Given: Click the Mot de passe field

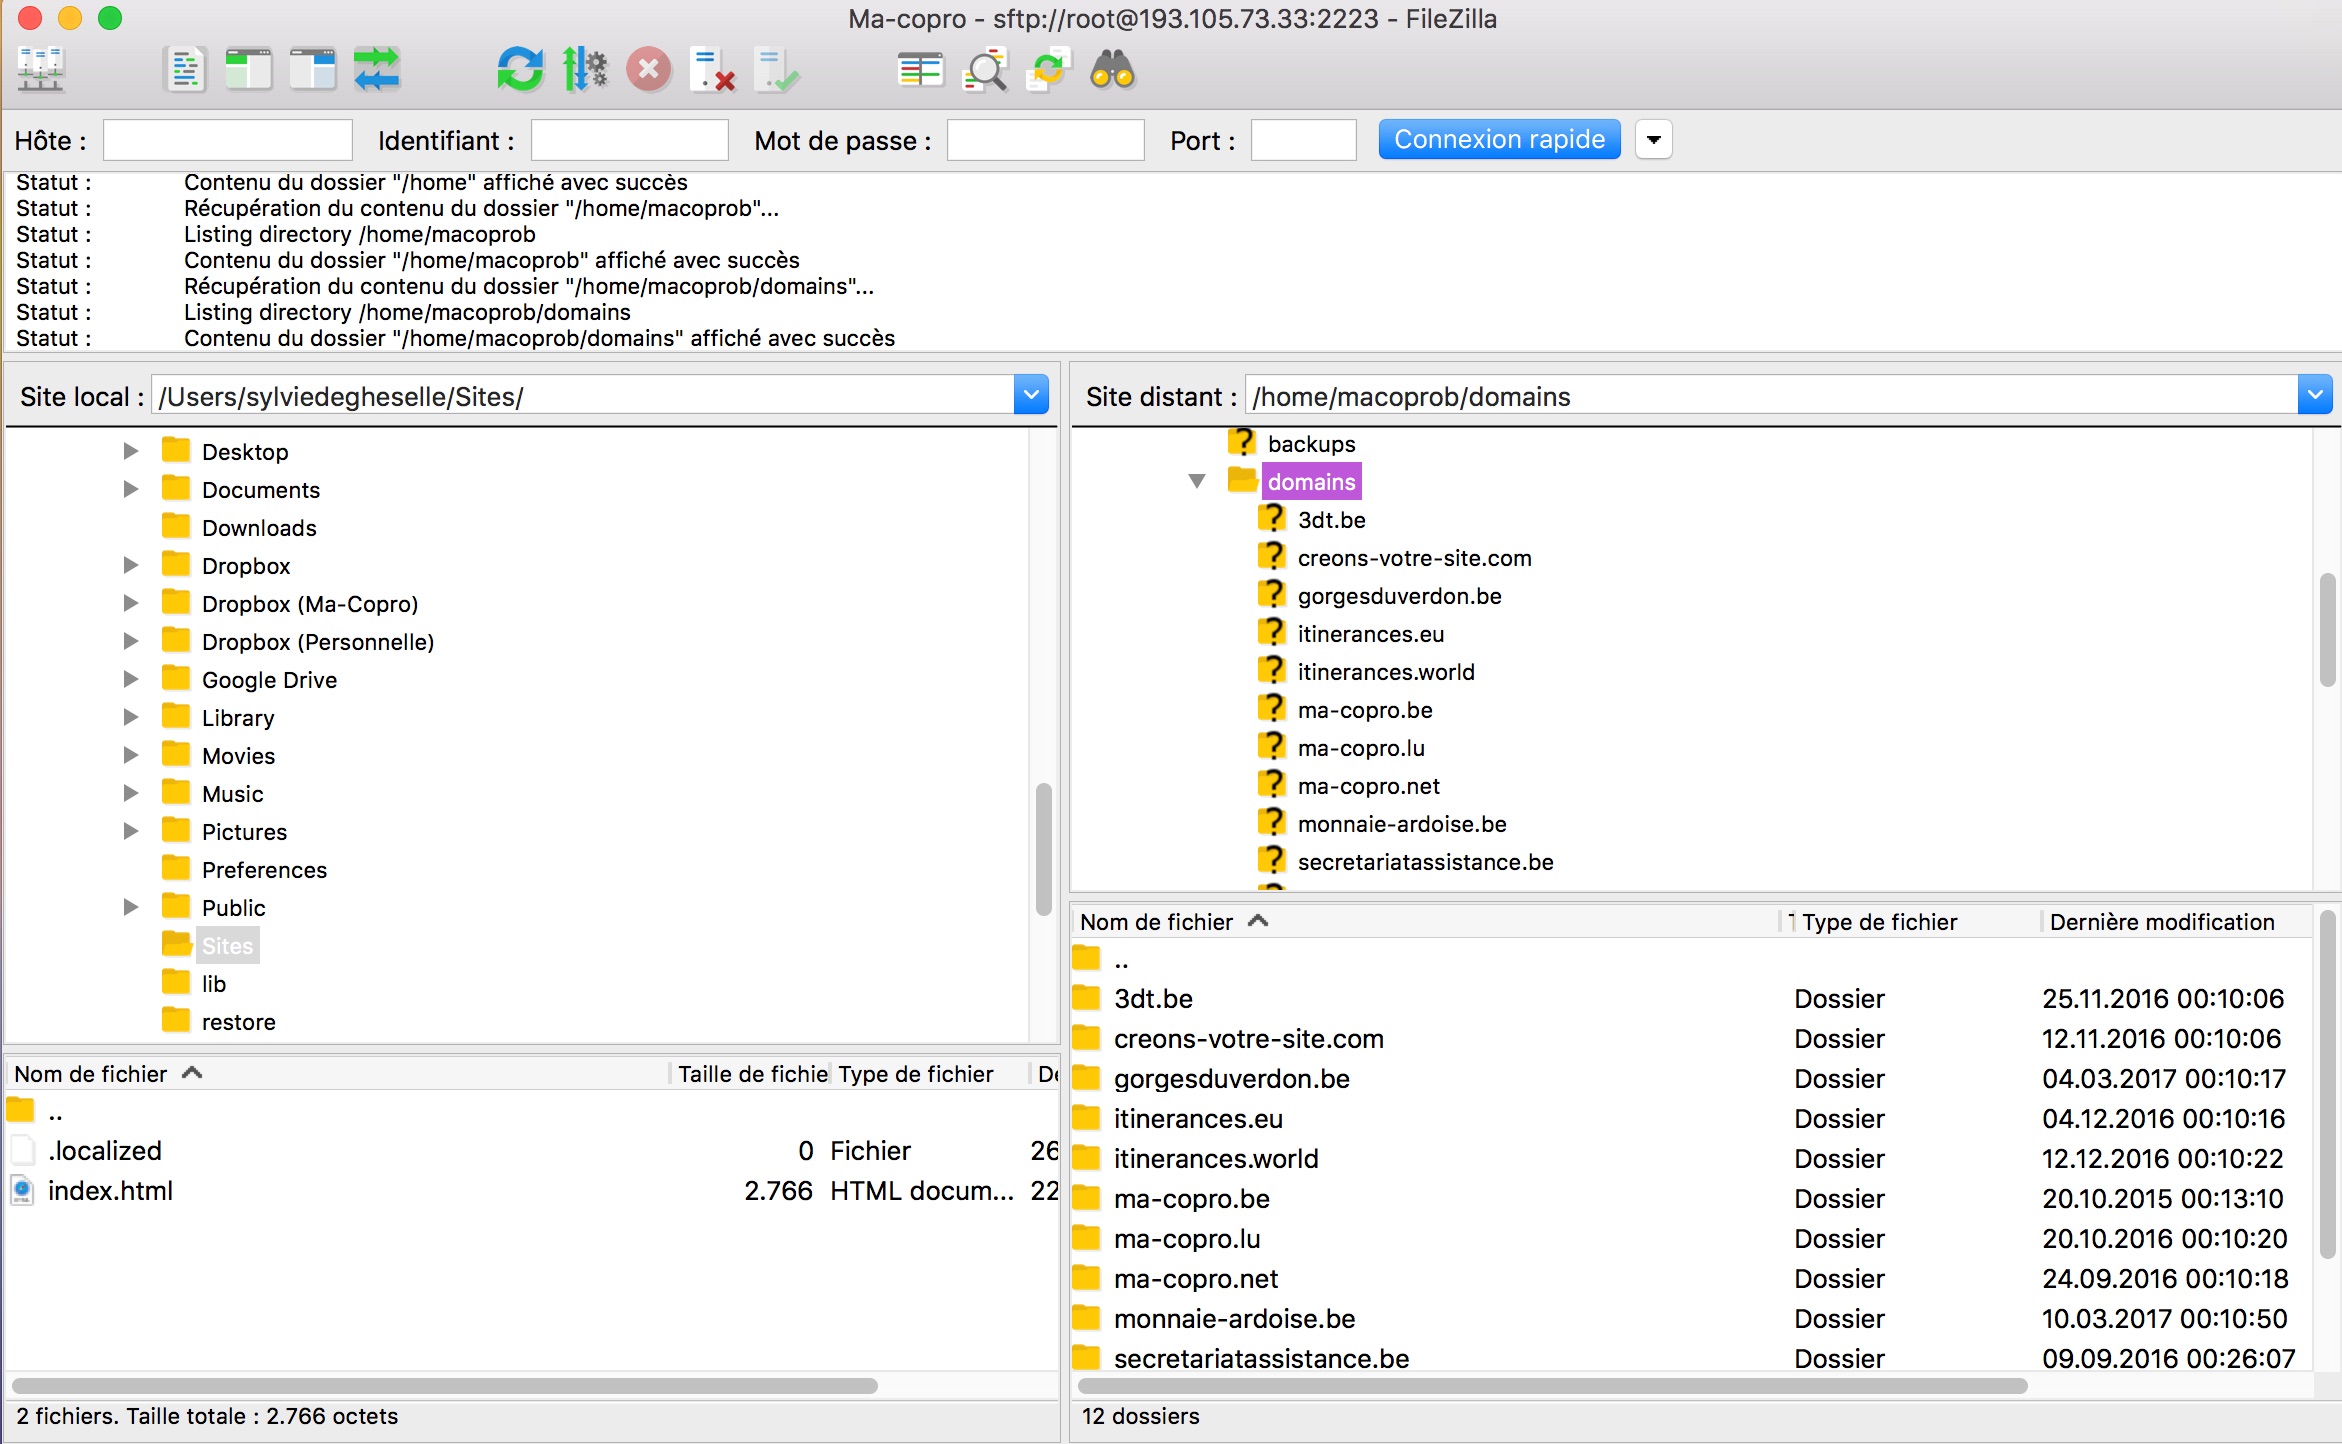Looking at the screenshot, I should 1046,140.
